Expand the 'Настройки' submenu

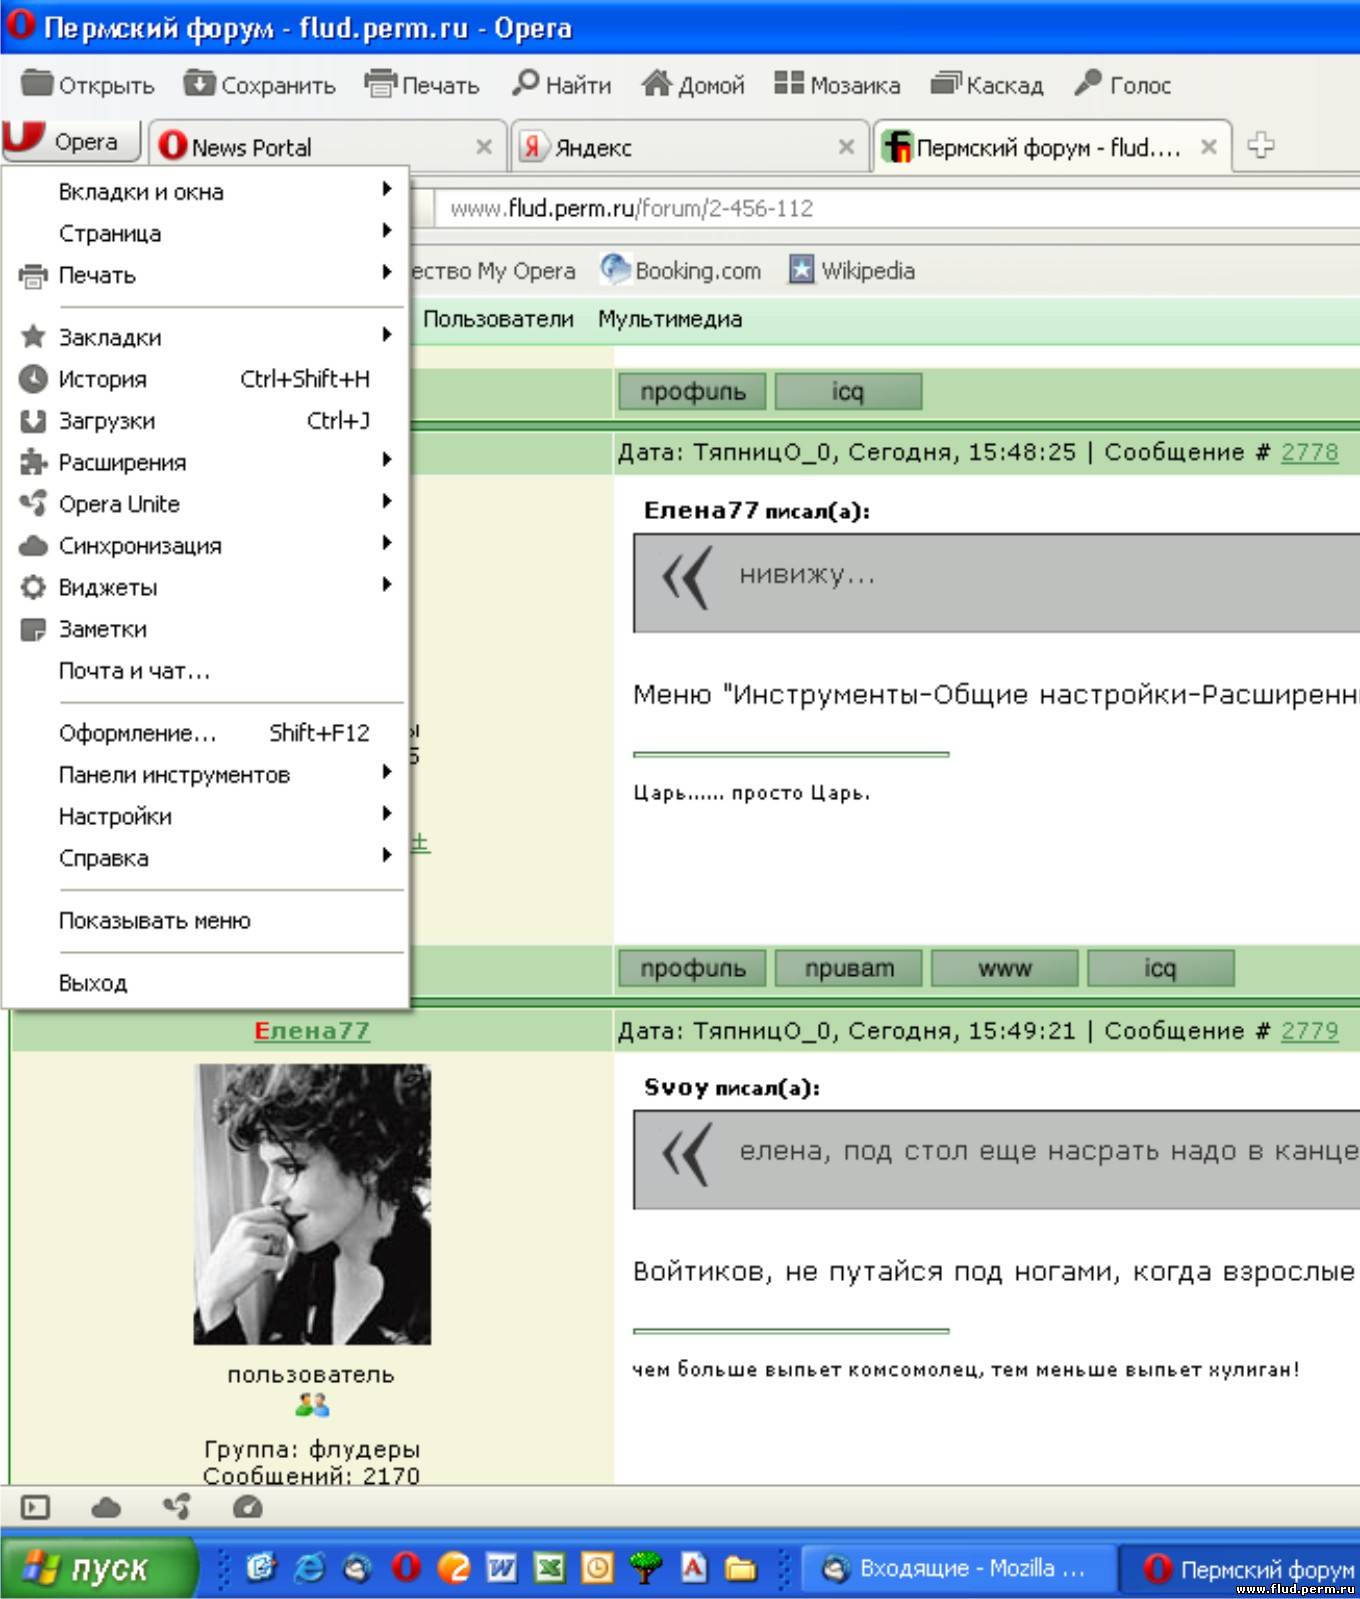[x=115, y=817]
